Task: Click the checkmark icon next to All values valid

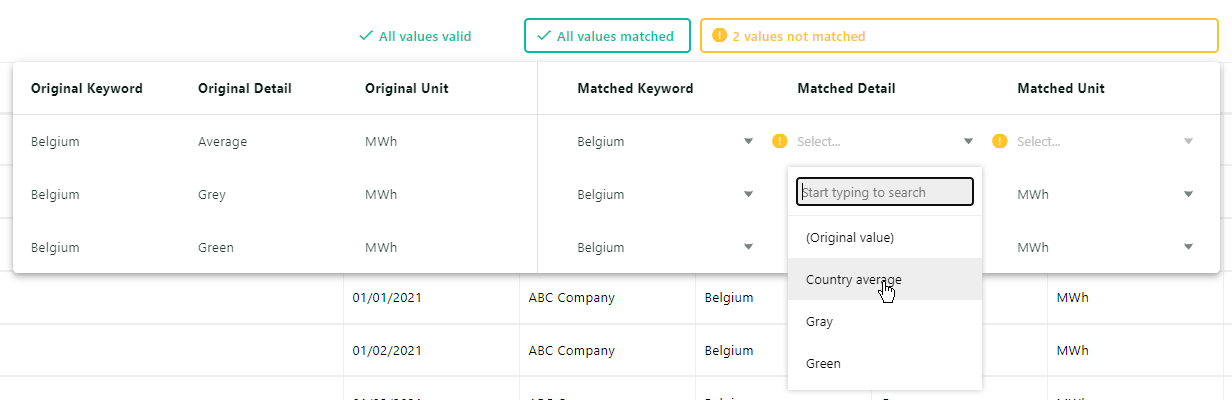Action: coord(366,36)
